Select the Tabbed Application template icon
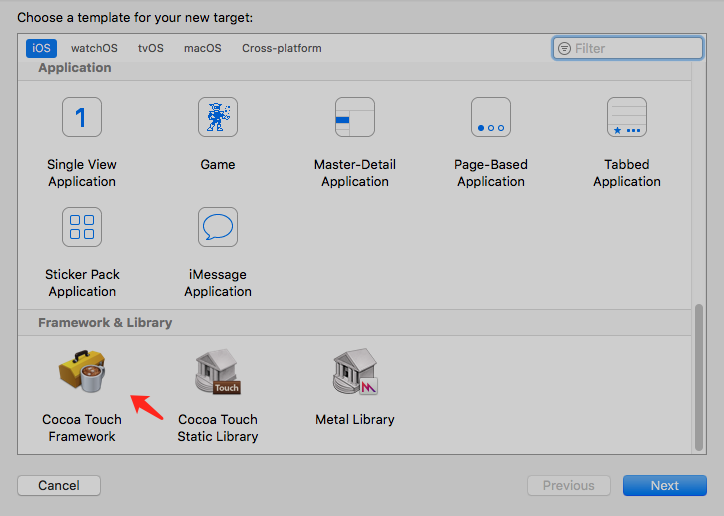 pos(627,117)
